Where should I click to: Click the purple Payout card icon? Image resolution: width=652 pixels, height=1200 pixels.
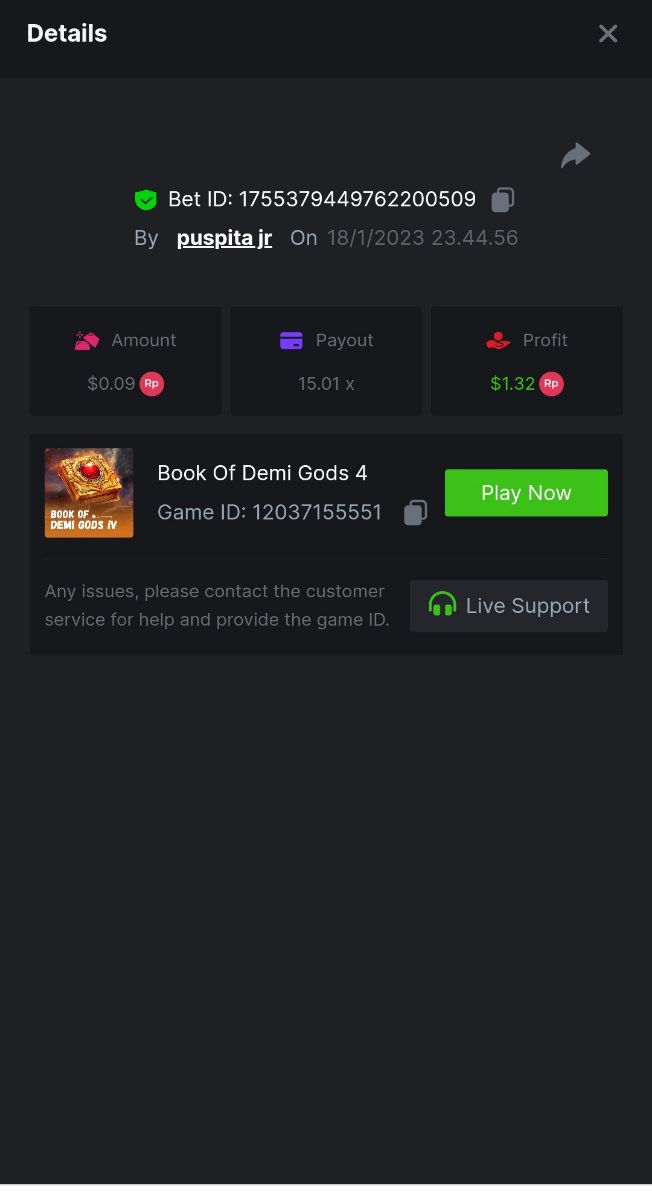click(x=291, y=341)
